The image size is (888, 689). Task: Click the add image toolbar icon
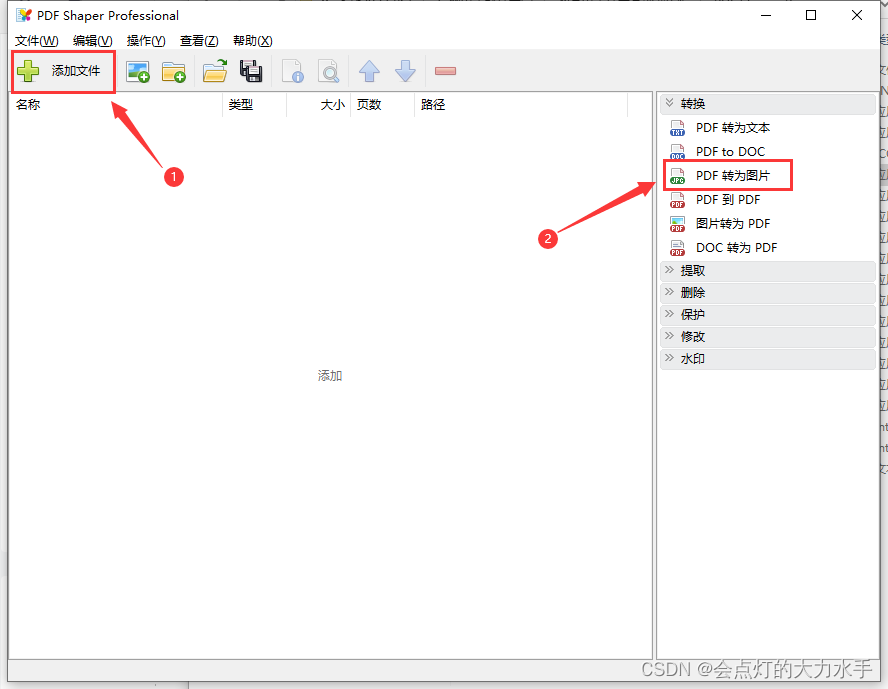(138, 72)
